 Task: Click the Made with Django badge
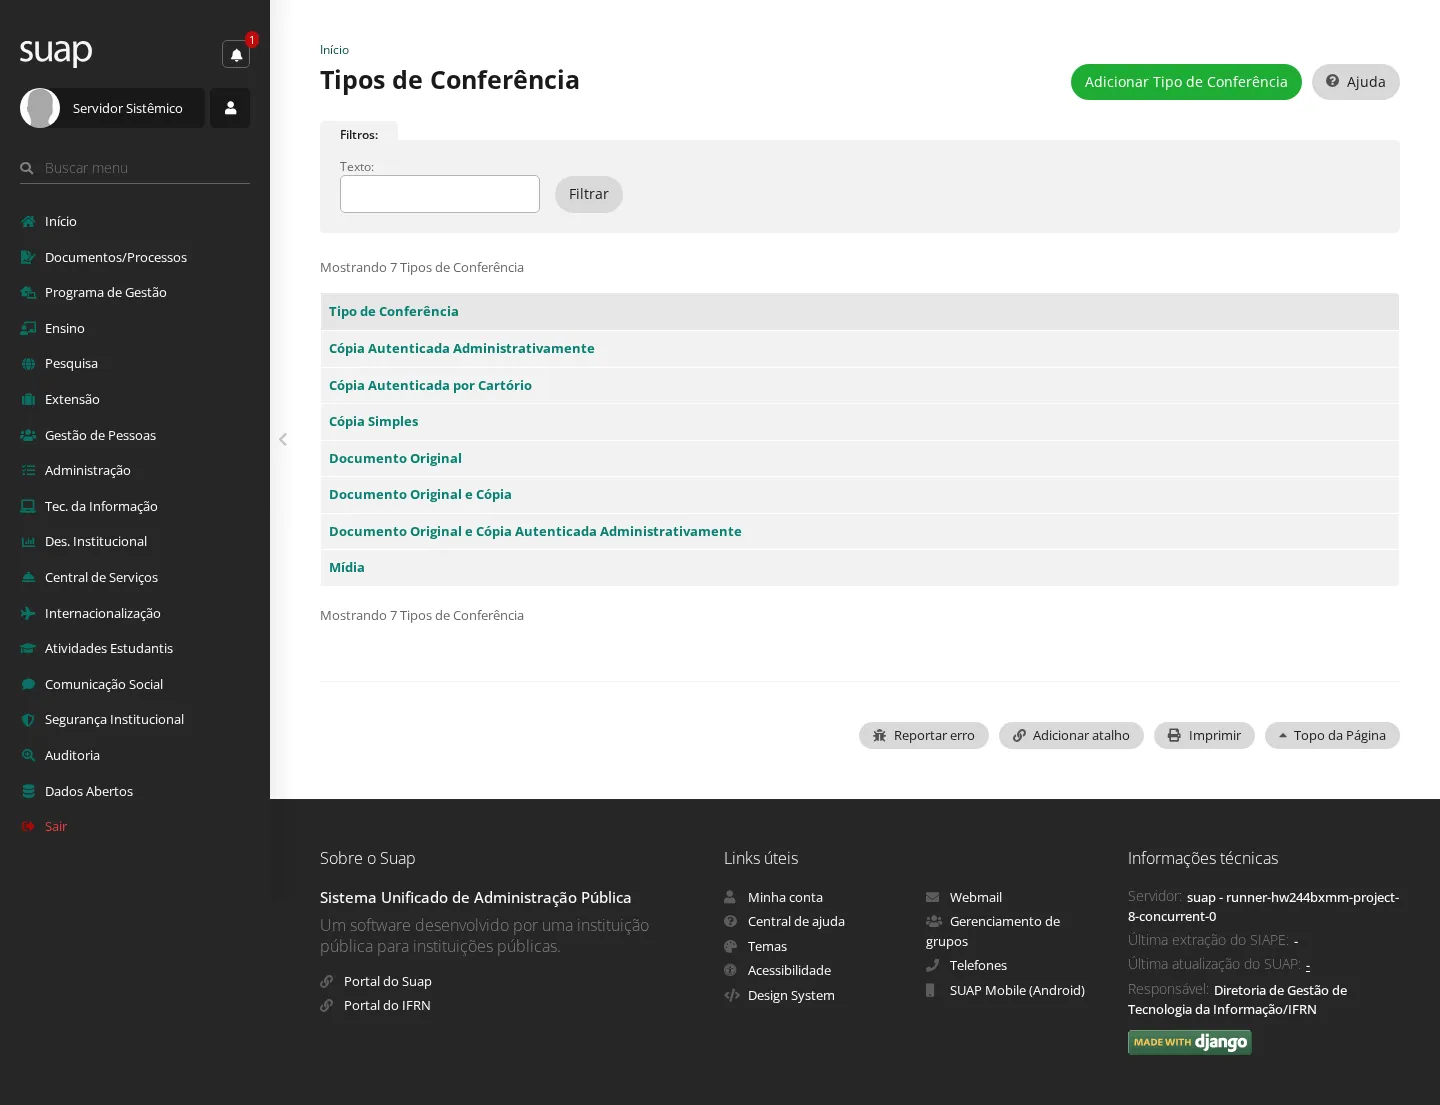(1190, 1042)
